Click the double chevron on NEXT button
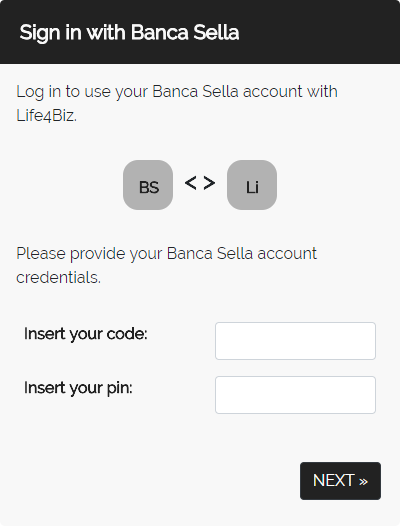Image resolution: width=400 pixels, height=526 pixels. 363,482
